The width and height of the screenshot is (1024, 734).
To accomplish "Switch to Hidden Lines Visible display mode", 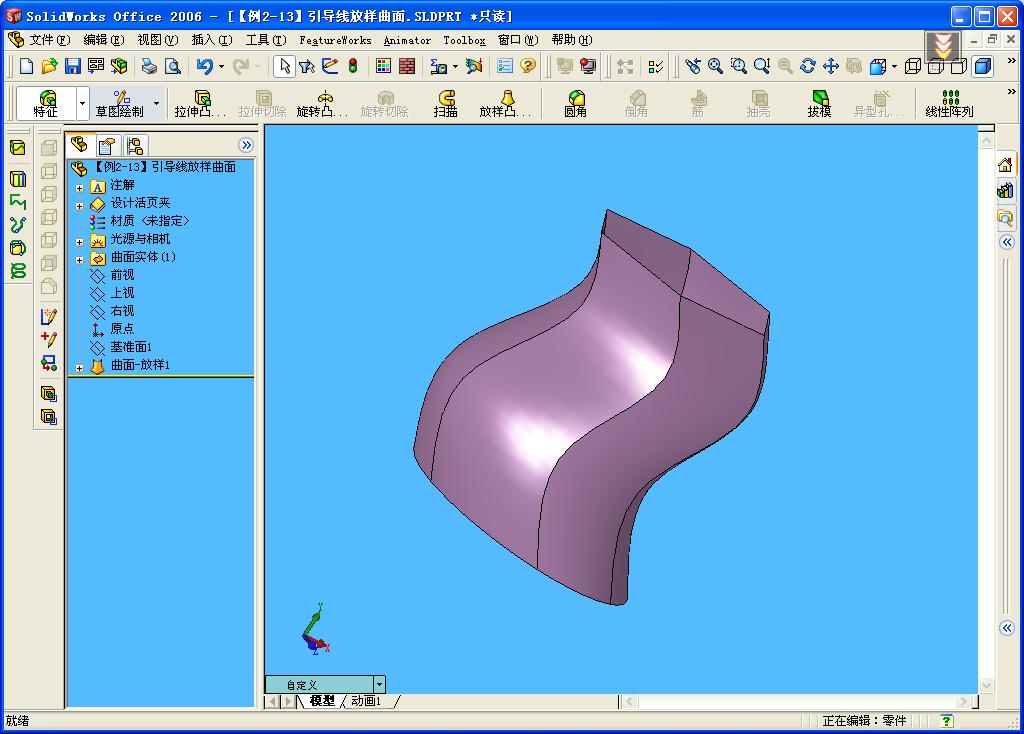I will click(936, 66).
